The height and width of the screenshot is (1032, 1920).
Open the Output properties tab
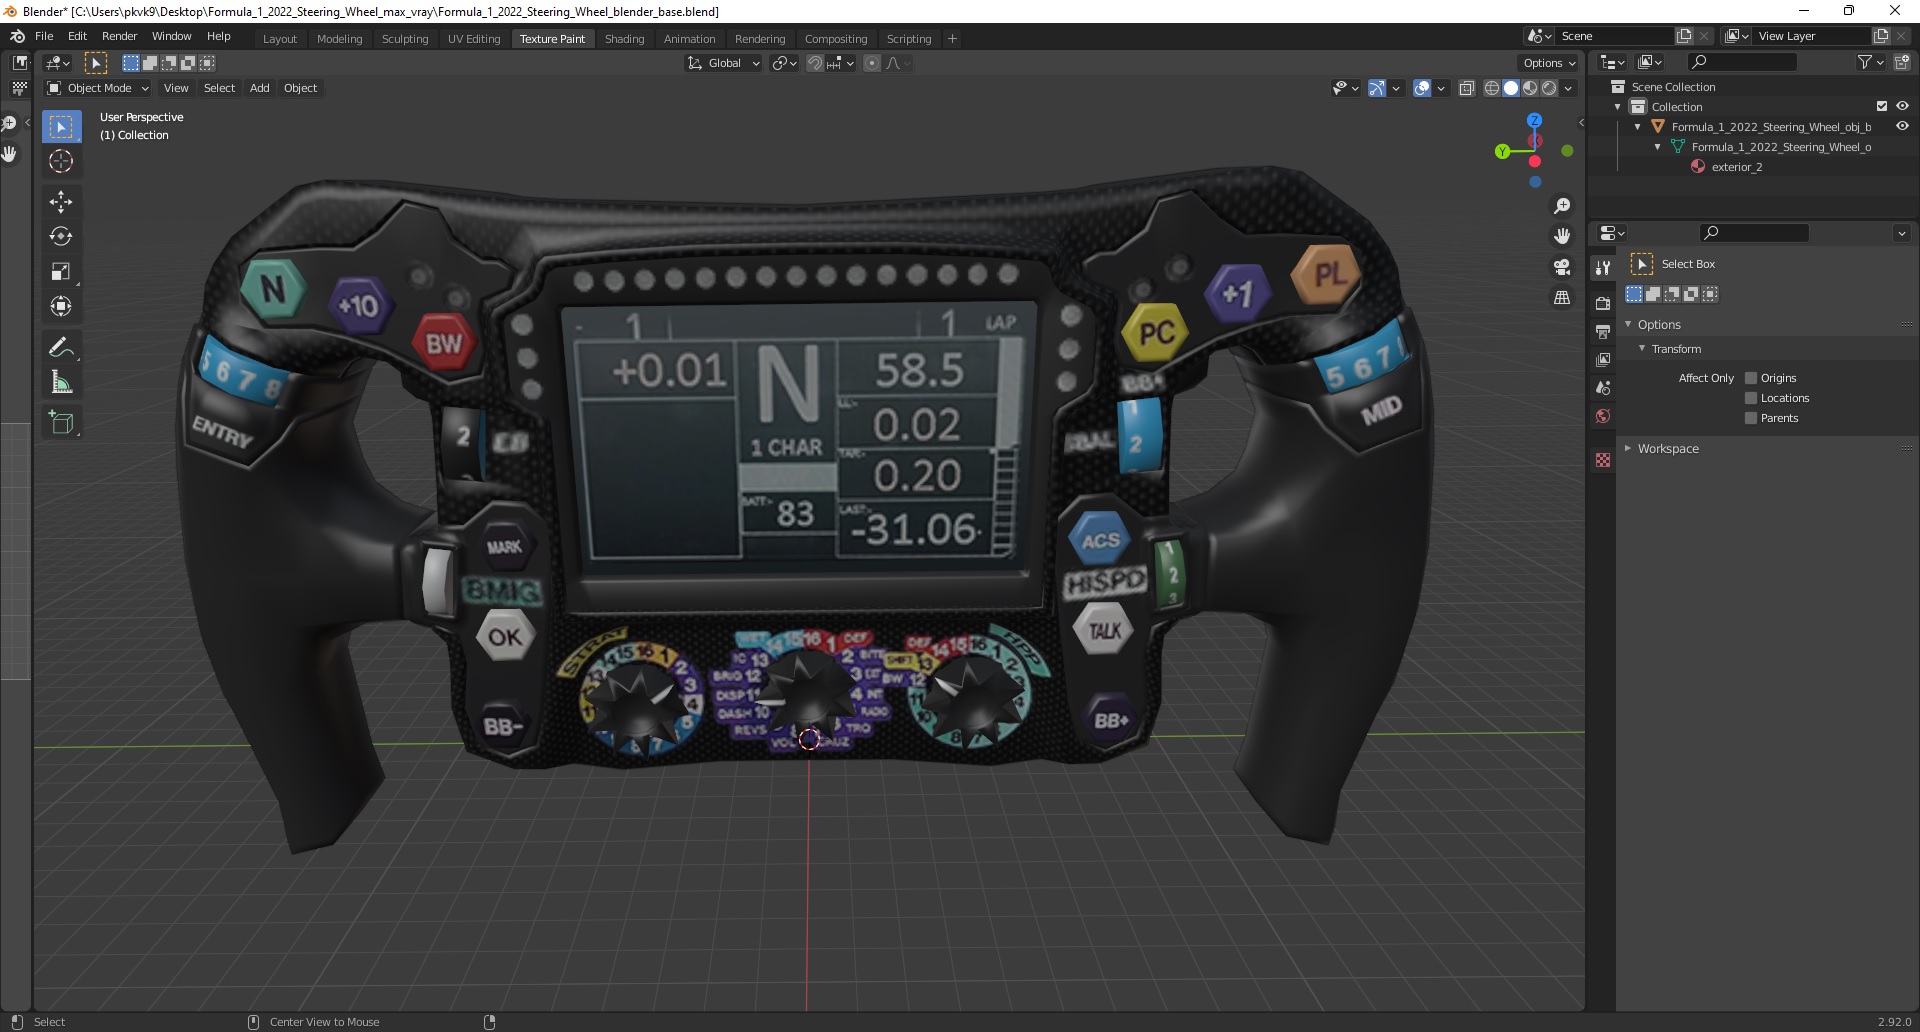point(1603,331)
